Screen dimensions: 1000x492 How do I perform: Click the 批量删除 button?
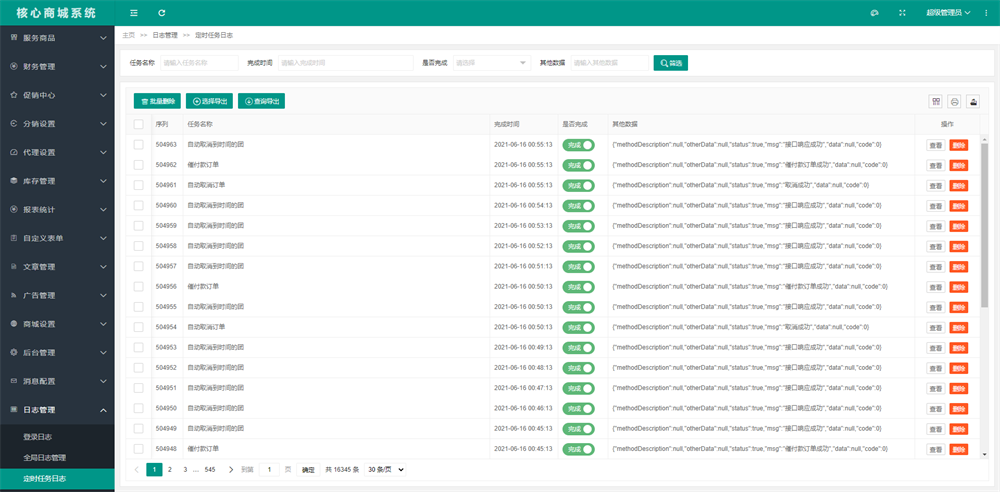click(x=157, y=101)
